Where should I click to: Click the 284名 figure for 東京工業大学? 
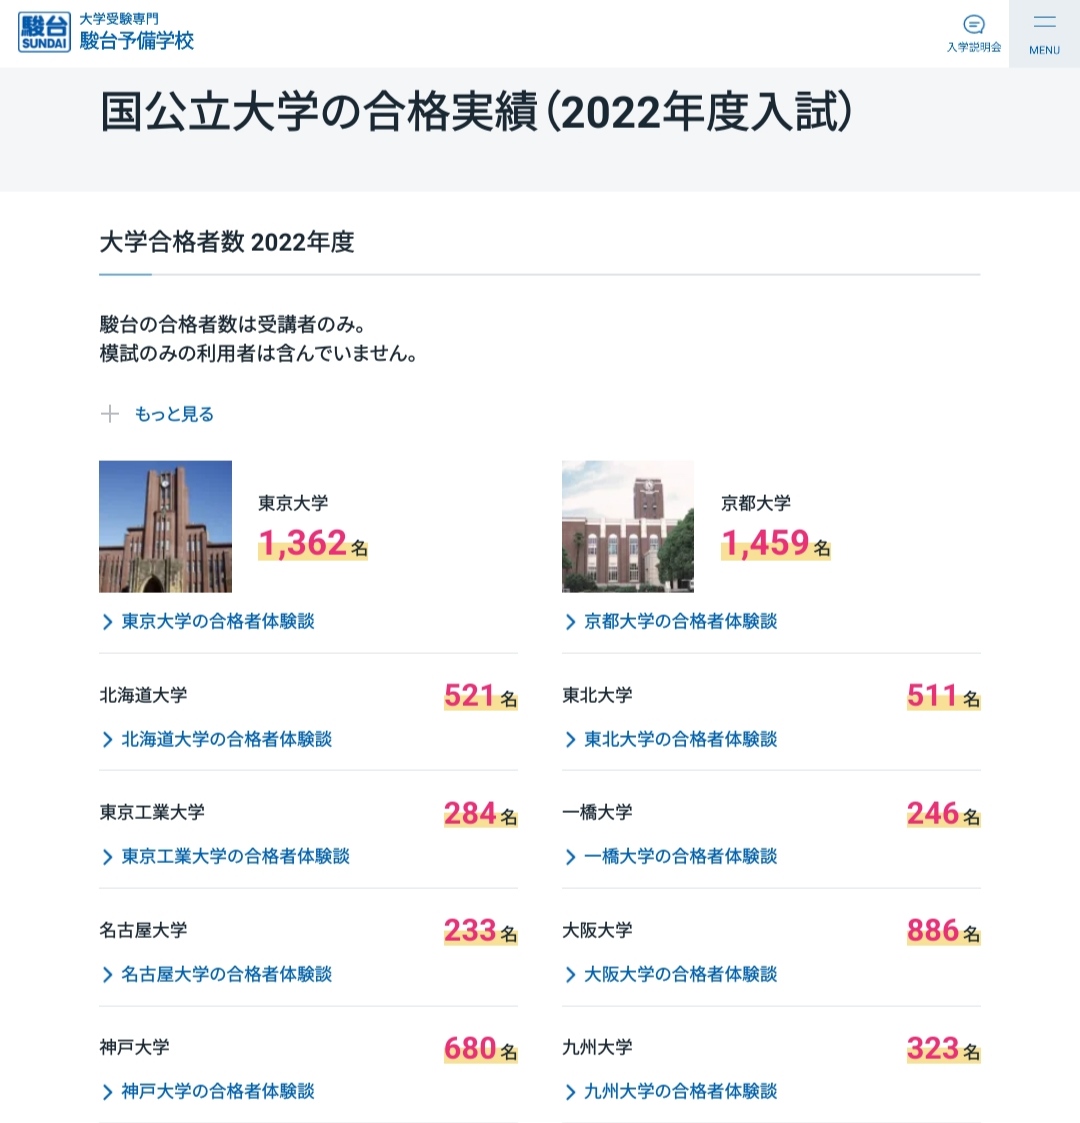[481, 814]
